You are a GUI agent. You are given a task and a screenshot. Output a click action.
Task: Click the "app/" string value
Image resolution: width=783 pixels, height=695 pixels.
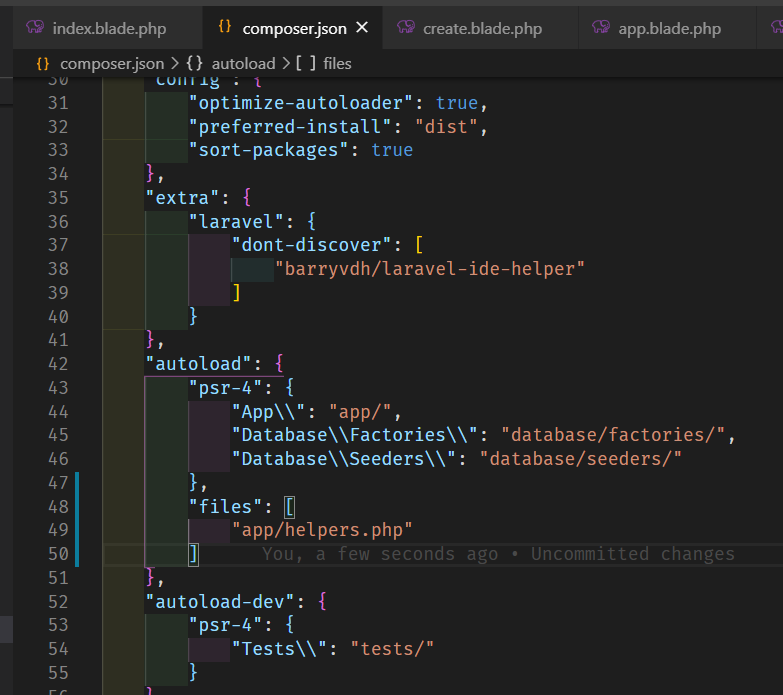(360, 412)
